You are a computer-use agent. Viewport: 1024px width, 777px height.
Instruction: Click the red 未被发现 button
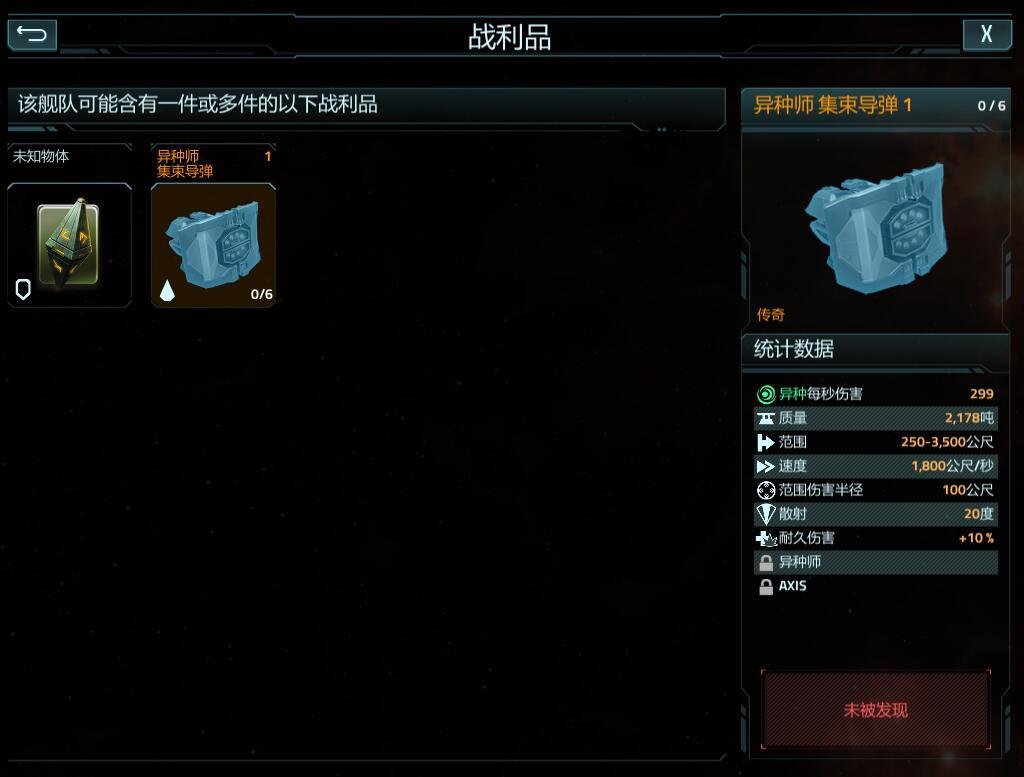point(876,710)
